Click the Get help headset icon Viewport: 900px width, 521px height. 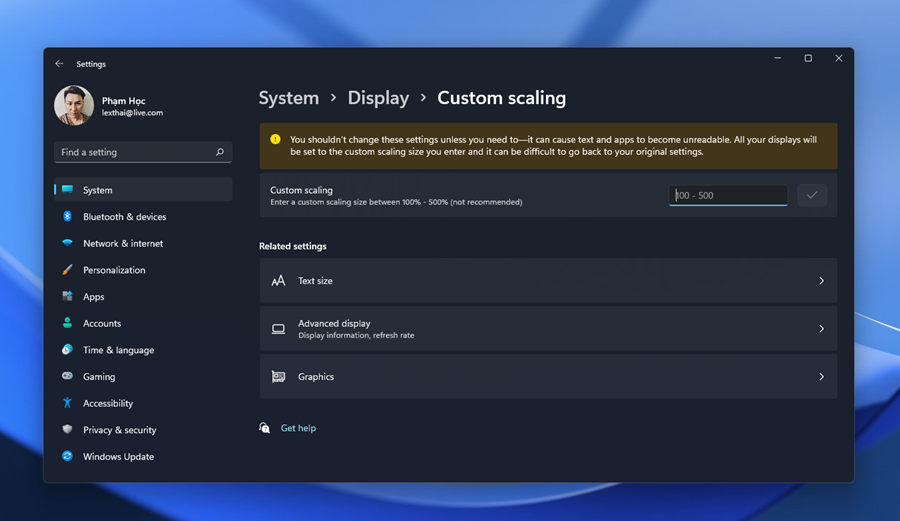pyautogui.click(x=265, y=428)
